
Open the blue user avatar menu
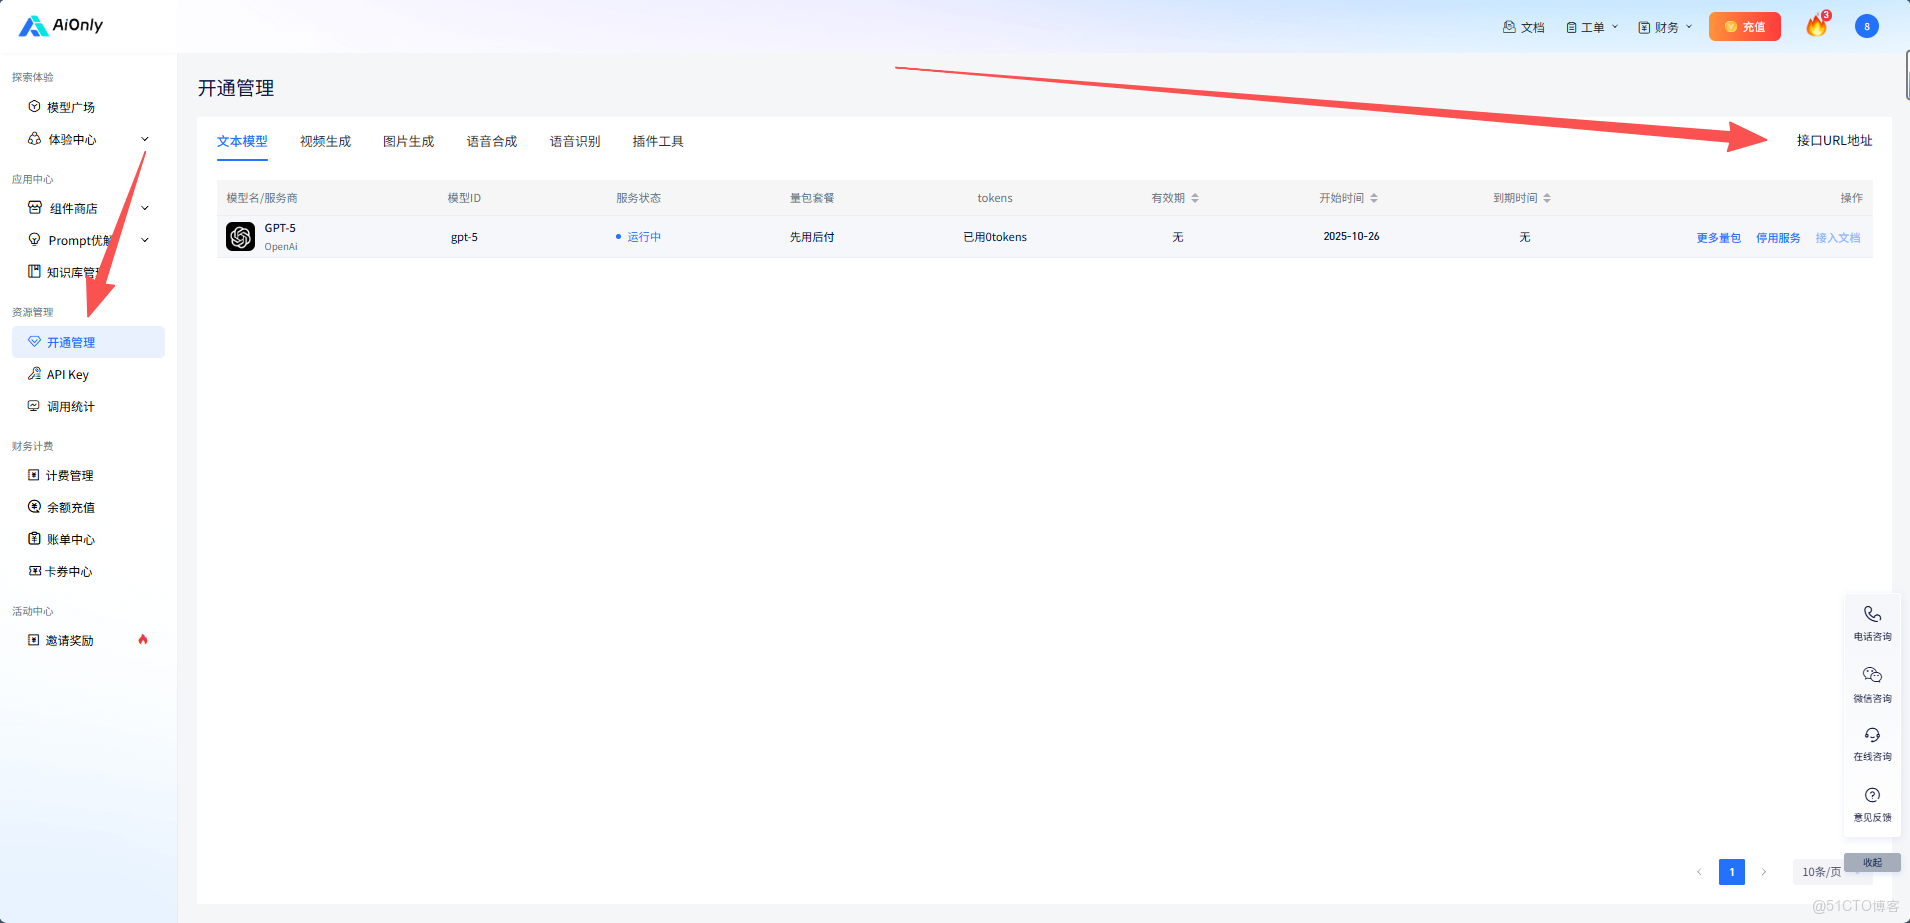[1866, 27]
